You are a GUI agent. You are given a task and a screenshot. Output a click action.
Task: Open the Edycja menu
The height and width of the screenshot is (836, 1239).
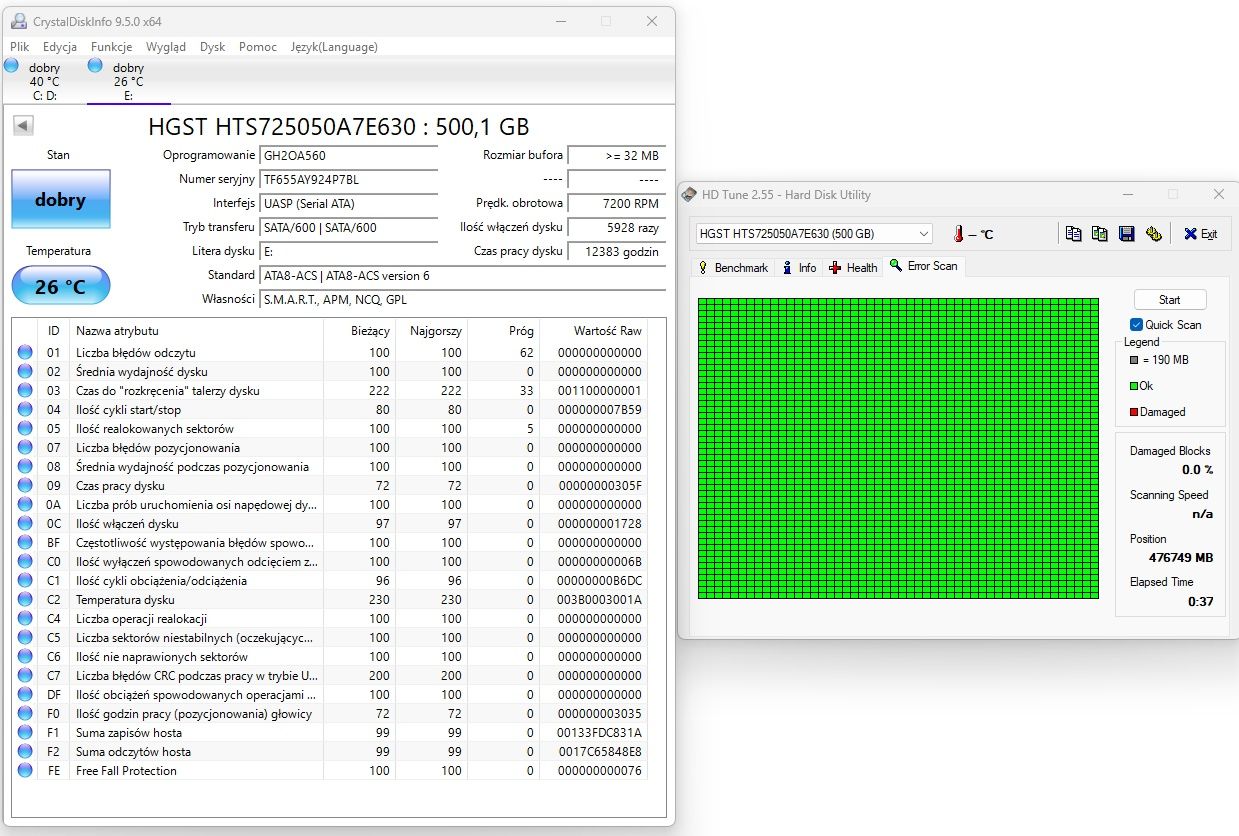click(60, 47)
